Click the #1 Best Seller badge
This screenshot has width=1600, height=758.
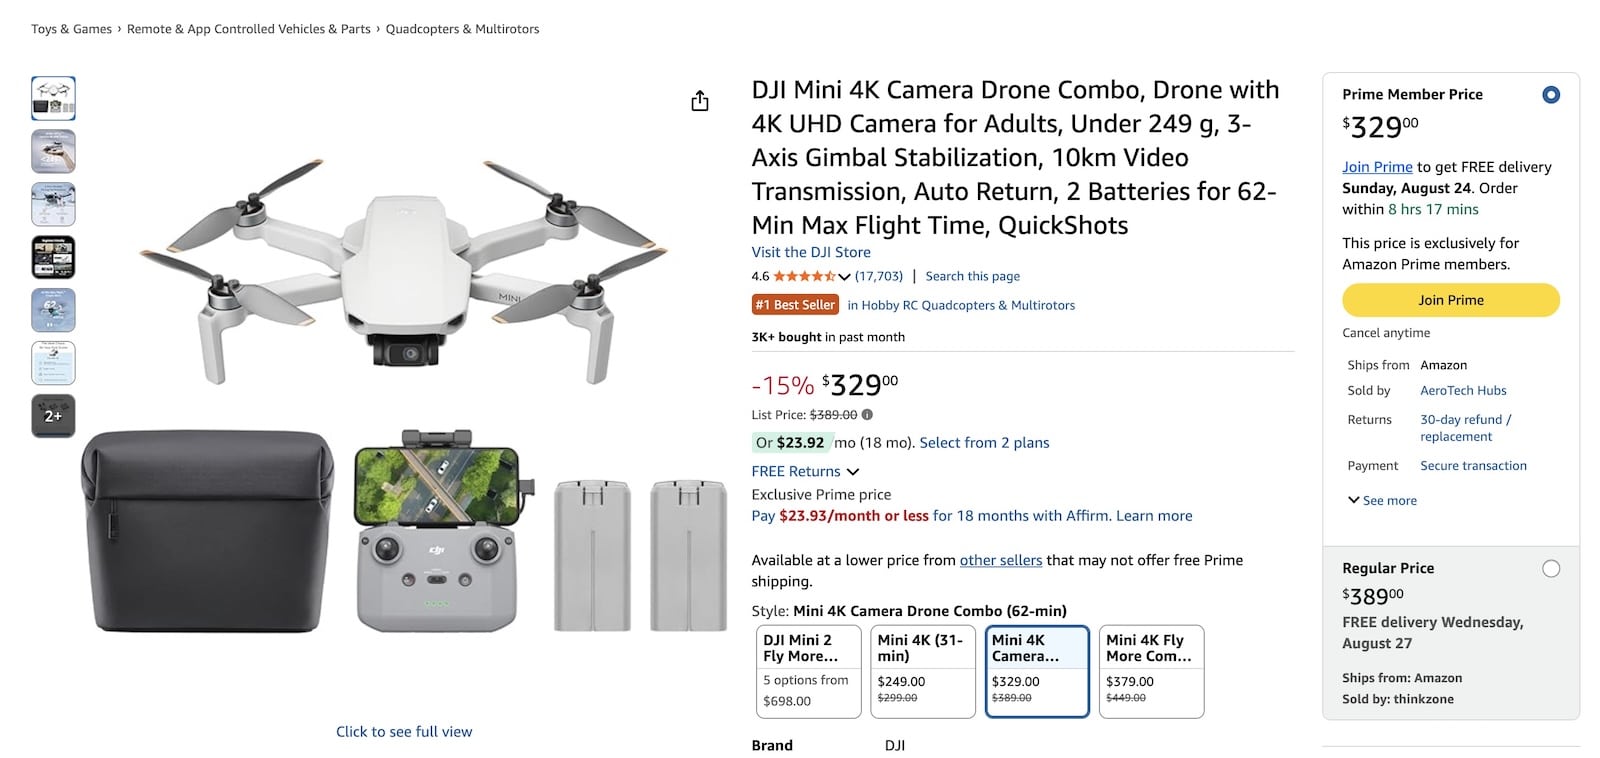(794, 304)
